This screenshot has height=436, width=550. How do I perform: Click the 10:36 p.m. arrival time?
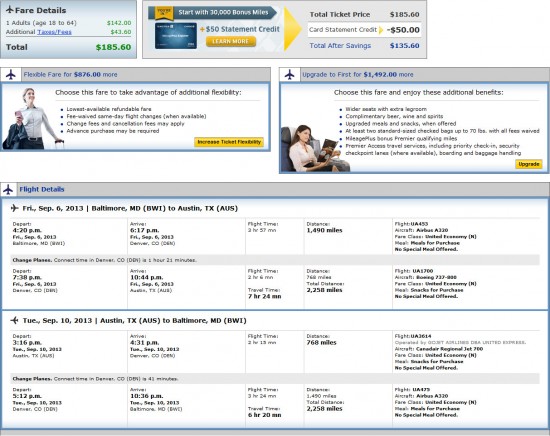click(147, 396)
